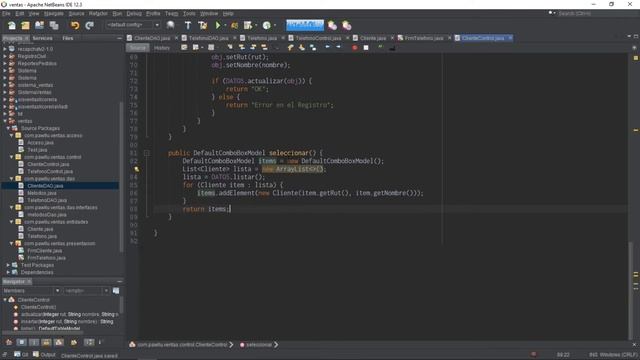Collapse the com.pawllu.ventas.dao package
Viewport: 640px width, 360px height.
pos(11,178)
